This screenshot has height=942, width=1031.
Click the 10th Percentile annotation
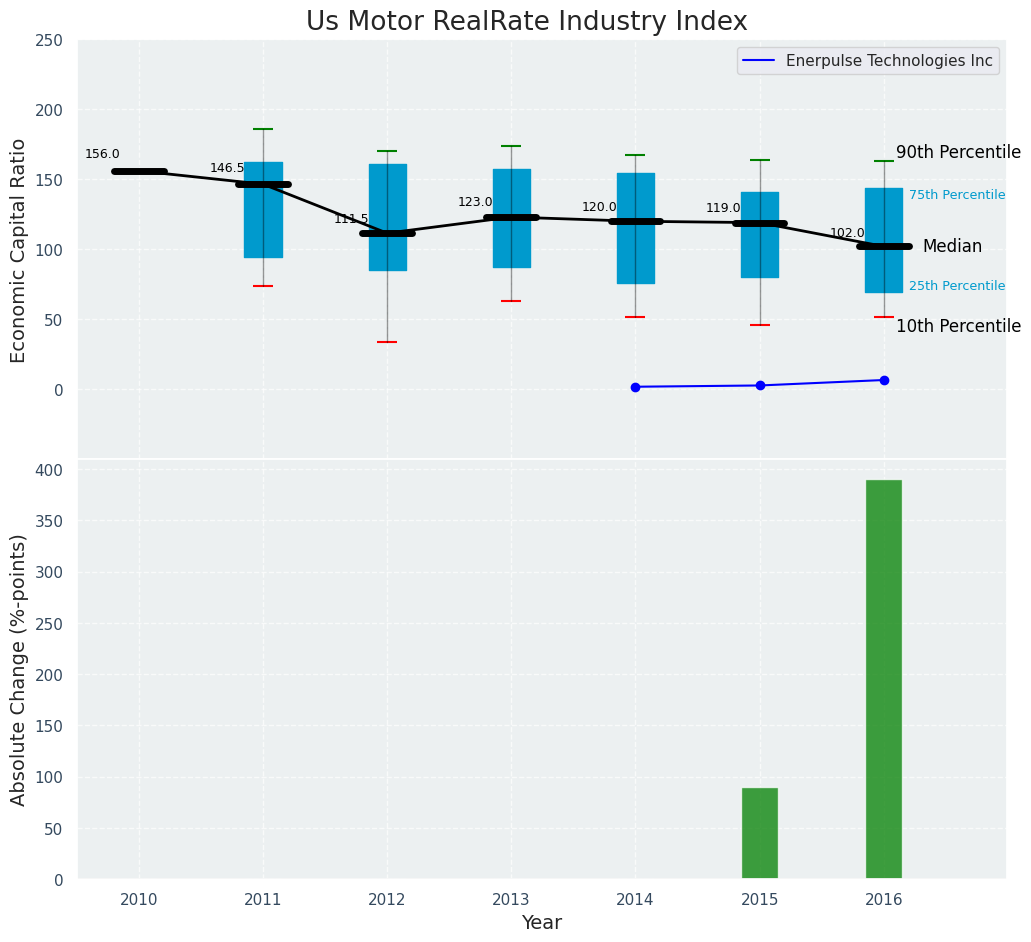pyautogui.click(x=958, y=327)
